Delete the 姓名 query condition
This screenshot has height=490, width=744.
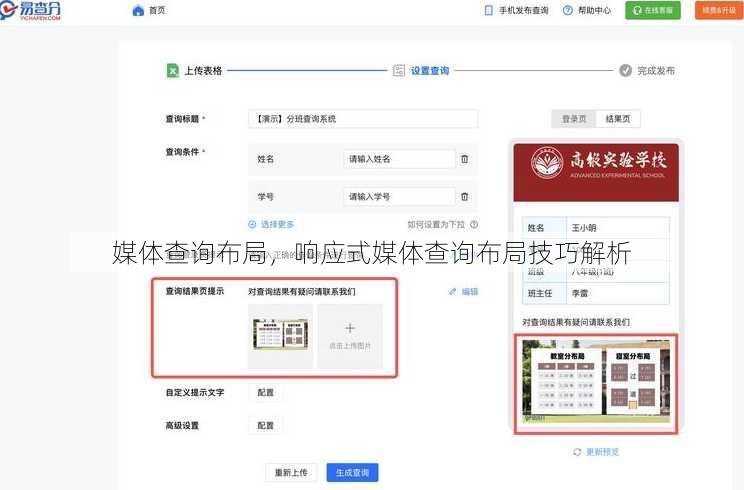point(465,159)
